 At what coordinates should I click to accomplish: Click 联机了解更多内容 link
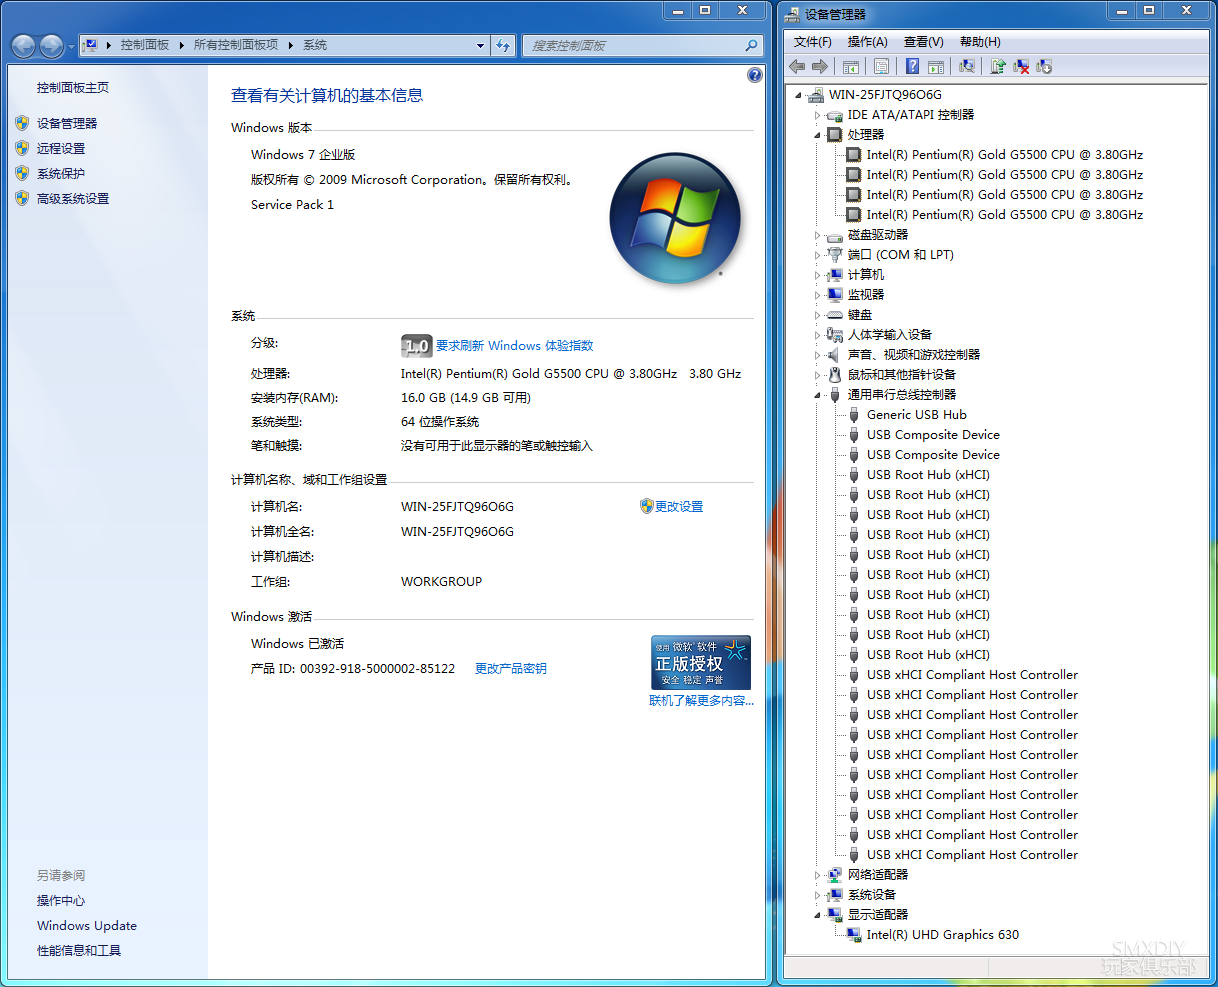point(701,701)
